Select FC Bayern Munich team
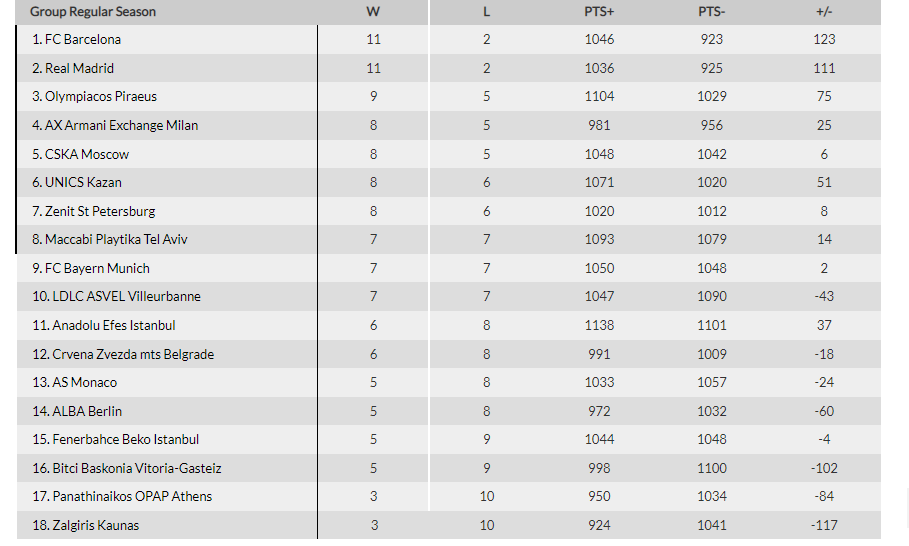This screenshot has height=546, width=909. point(97,268)
